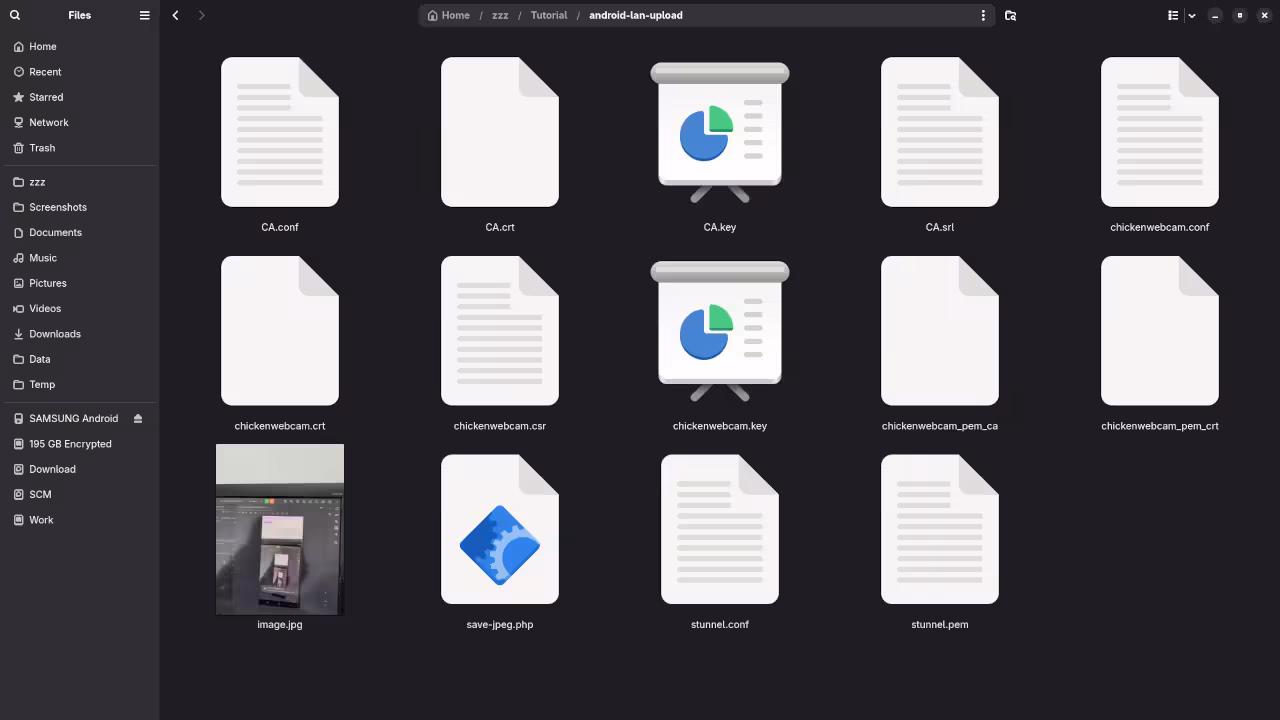
Task: Go back with the left arrow
Action: [175, 15]
